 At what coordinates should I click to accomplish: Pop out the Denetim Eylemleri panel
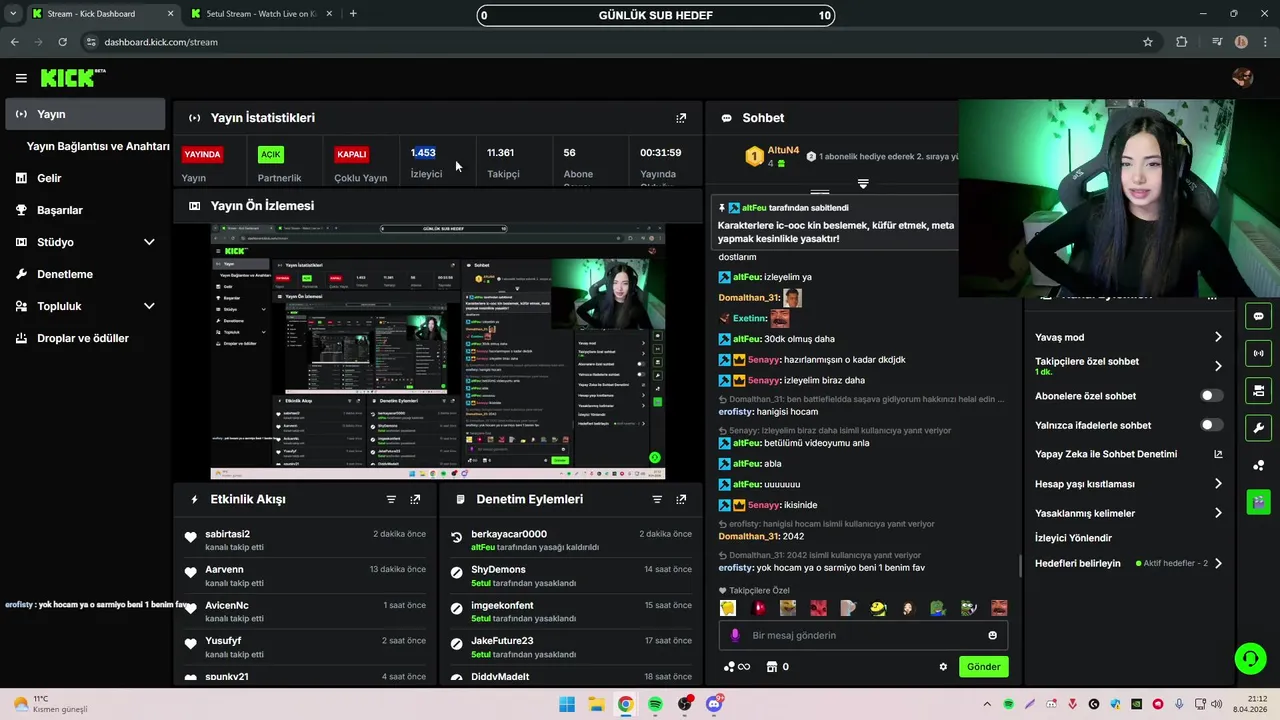pos(681,499)
